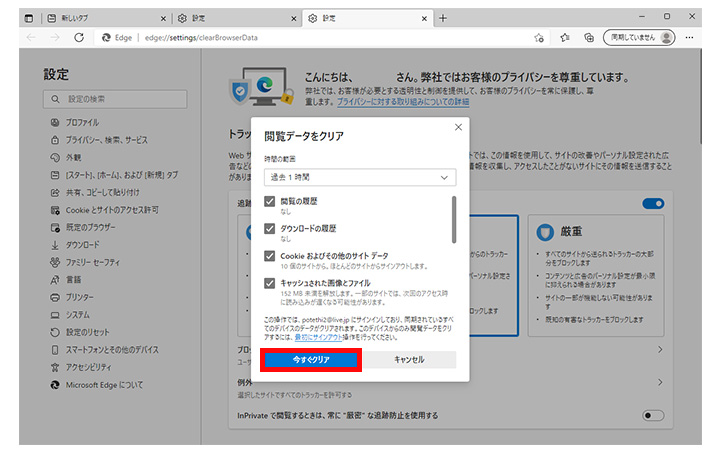The width and height of the screenshot is (720, 450).
Task: Click the Microsoft Edge について icon
Action: (x=55, y=385)
